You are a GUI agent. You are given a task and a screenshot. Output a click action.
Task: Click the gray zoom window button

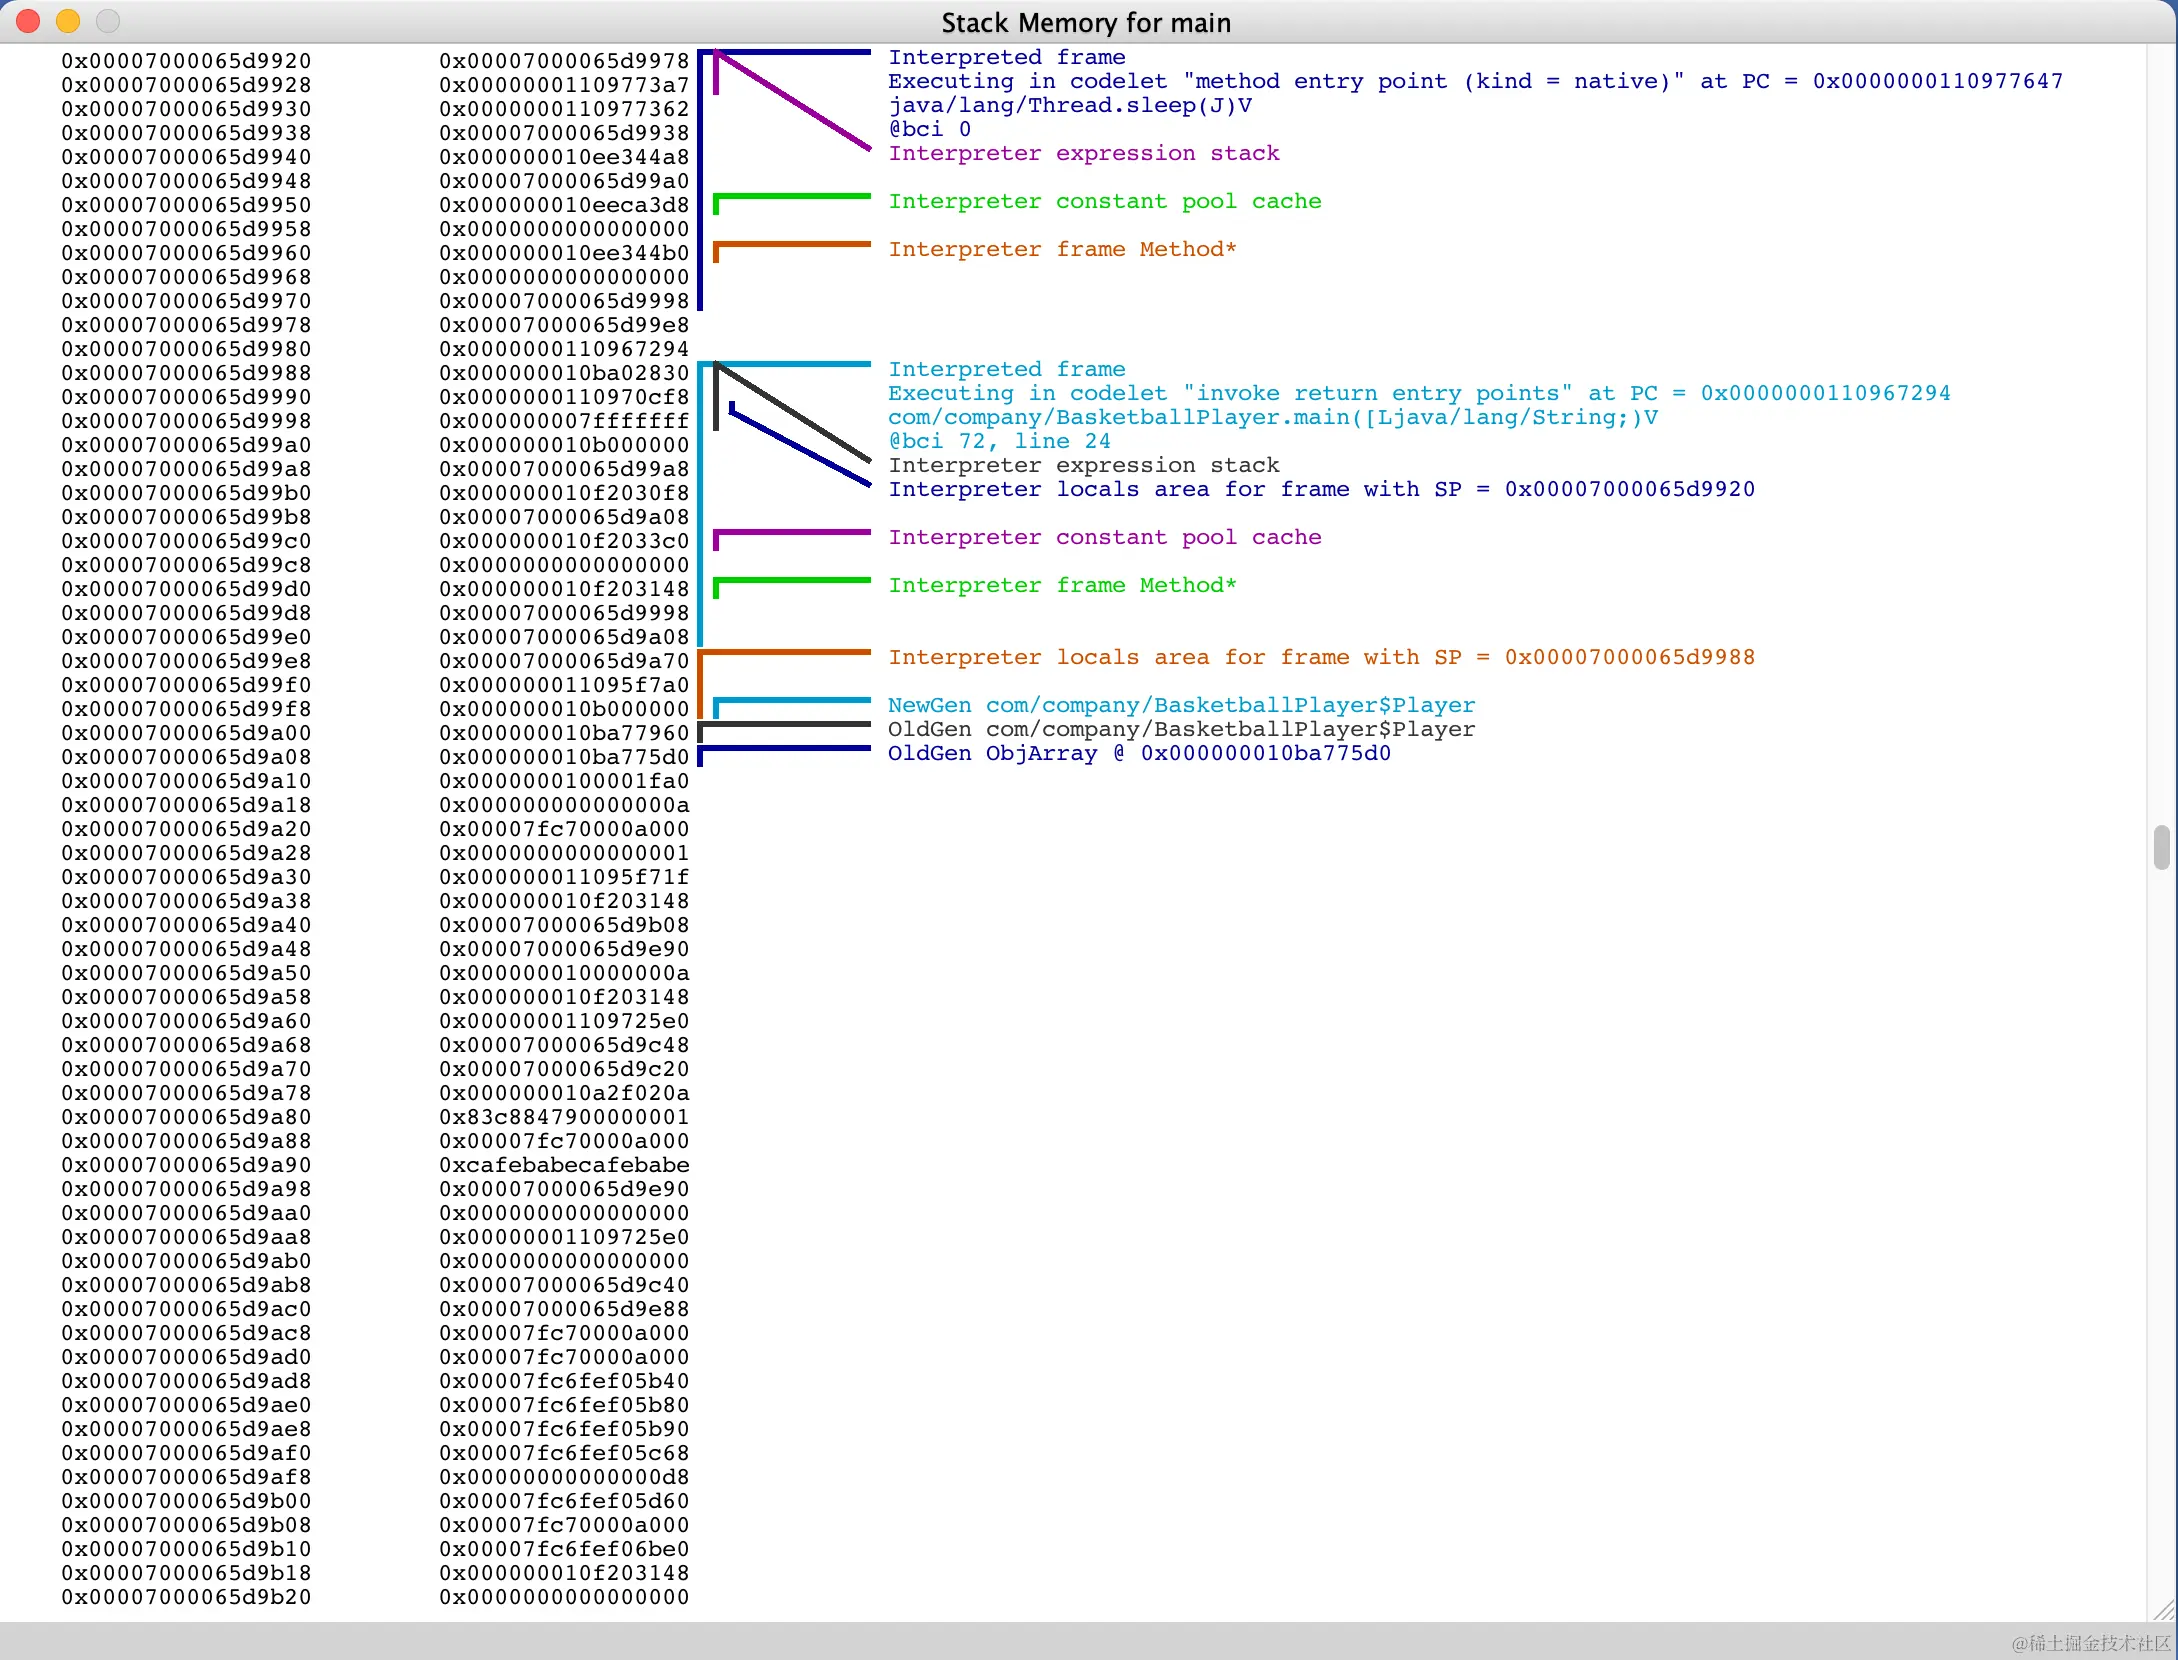(108, 21)
